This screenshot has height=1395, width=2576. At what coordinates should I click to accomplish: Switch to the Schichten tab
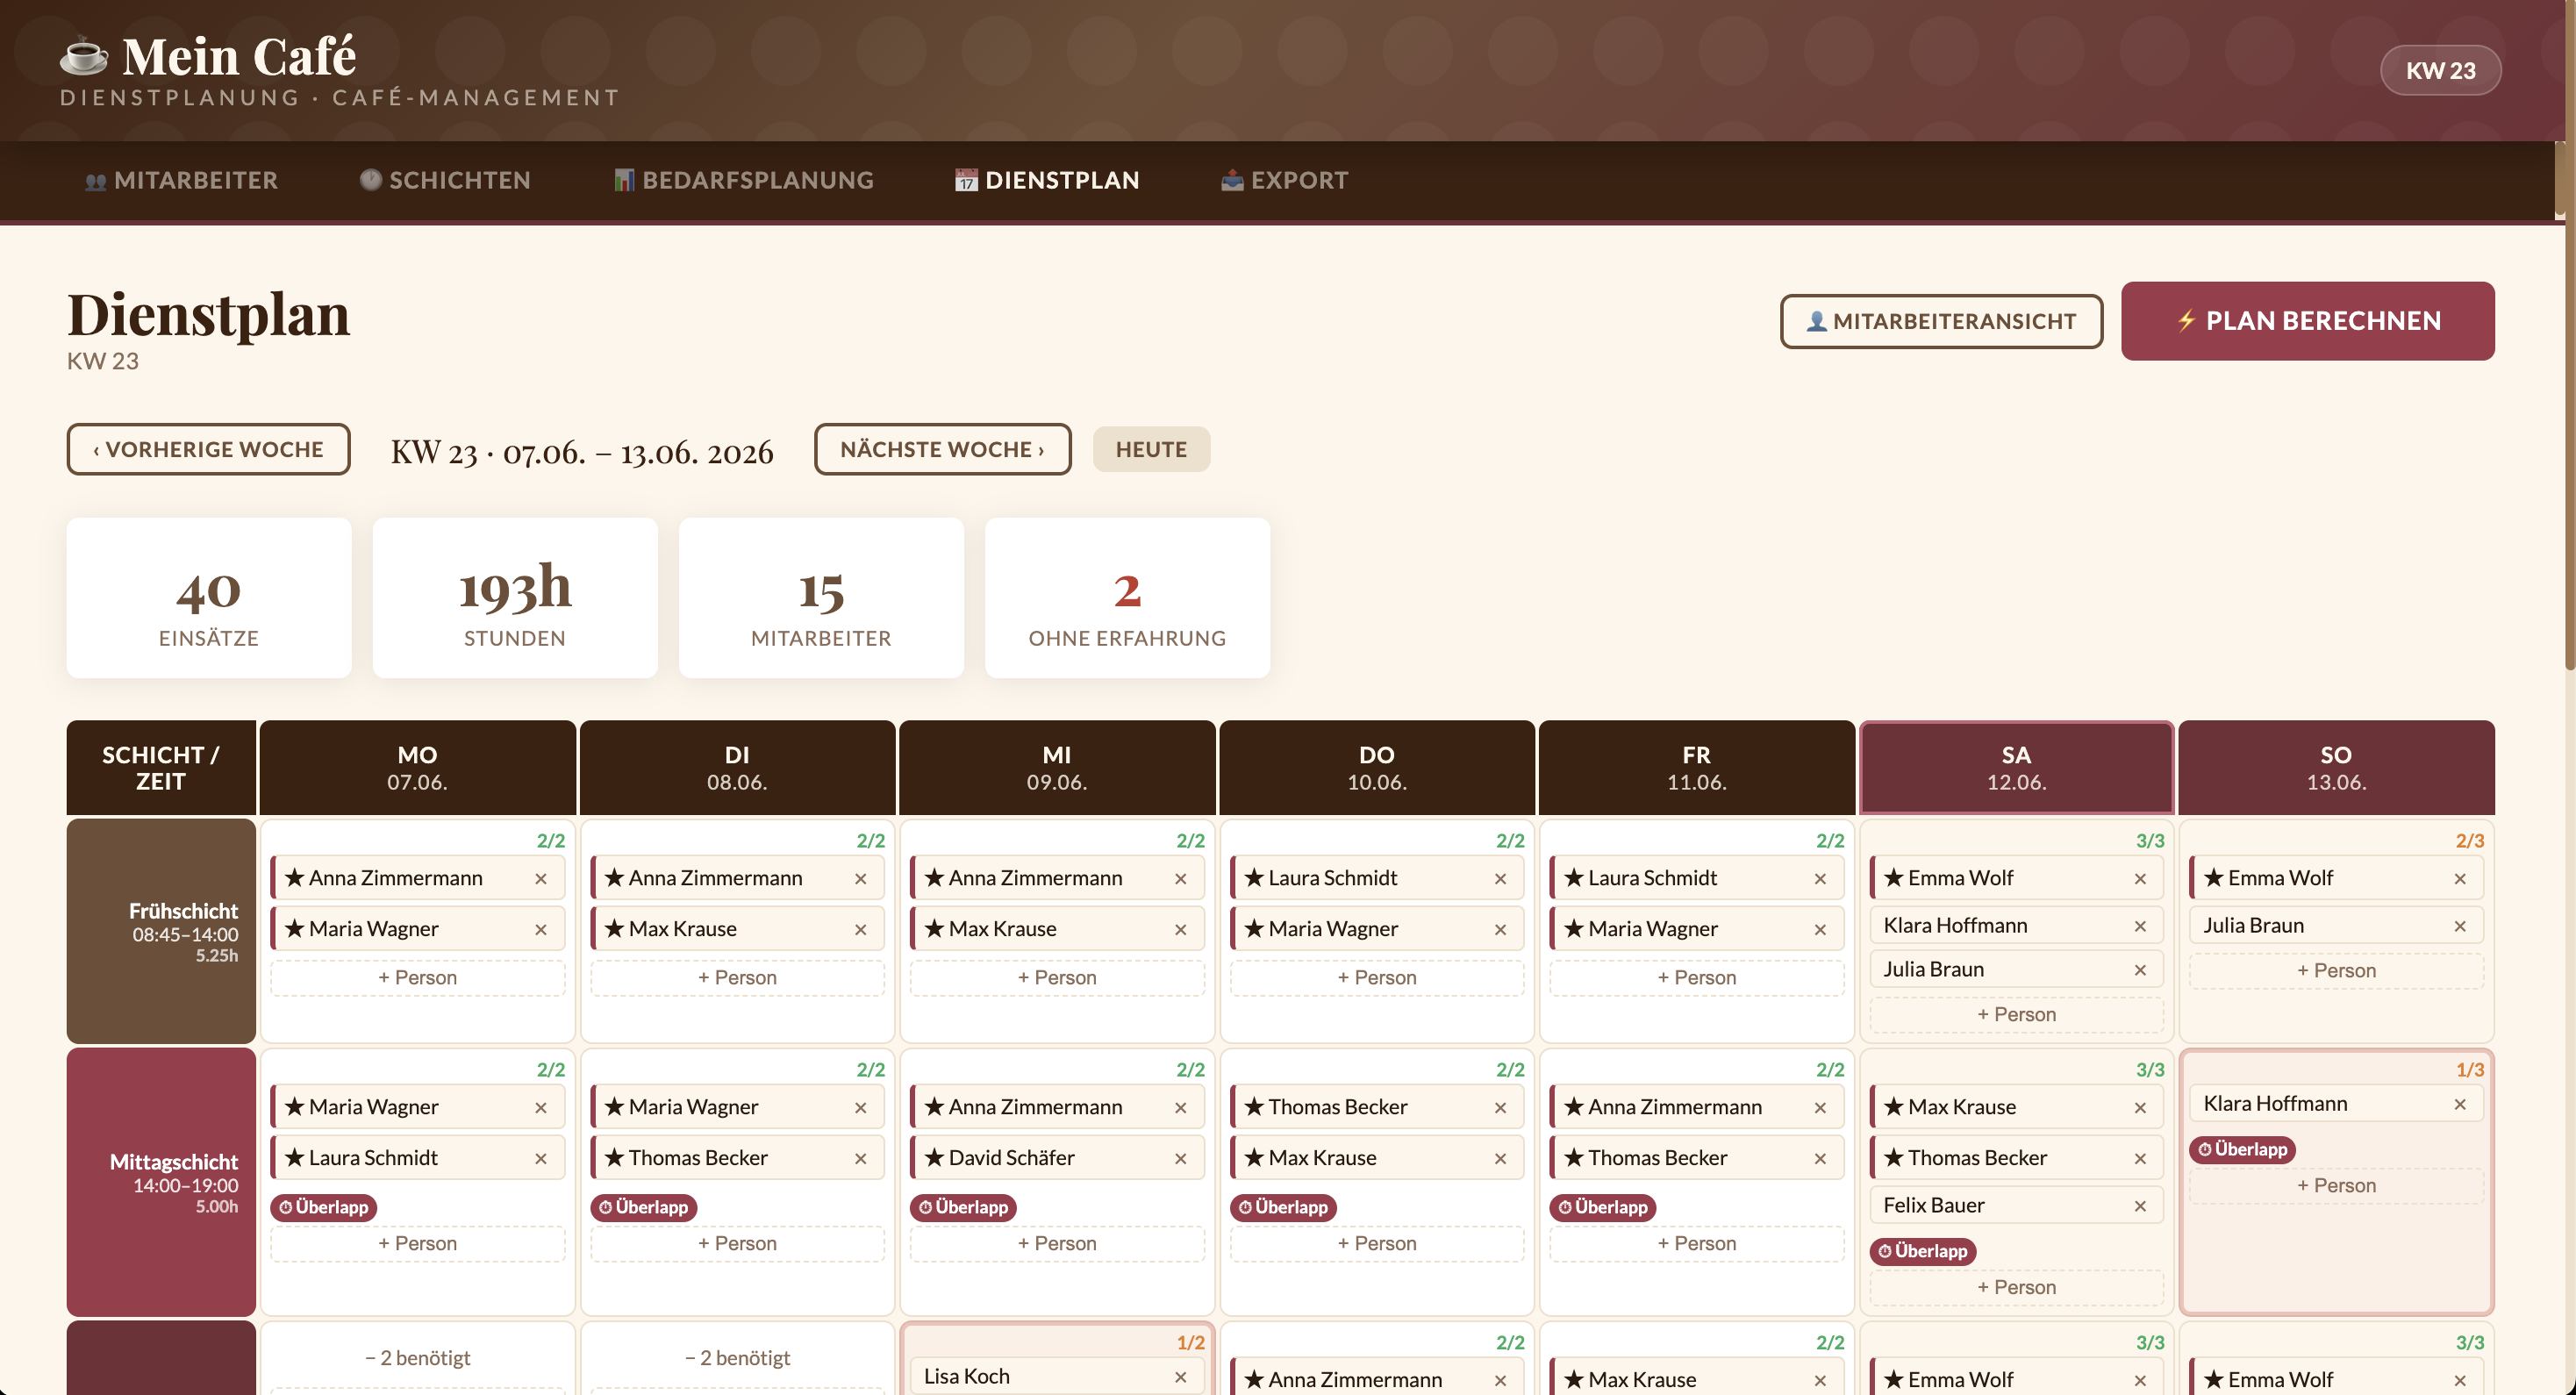coord(445,180)
